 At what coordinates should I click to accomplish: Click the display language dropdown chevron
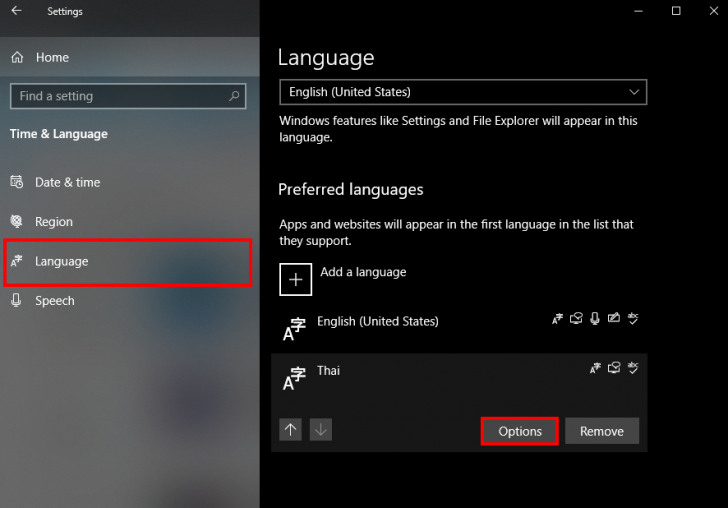click(x=634, y=92)
